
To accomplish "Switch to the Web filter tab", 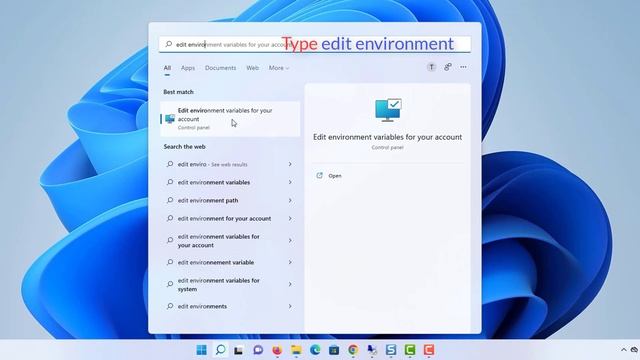I will coord(253,68).
